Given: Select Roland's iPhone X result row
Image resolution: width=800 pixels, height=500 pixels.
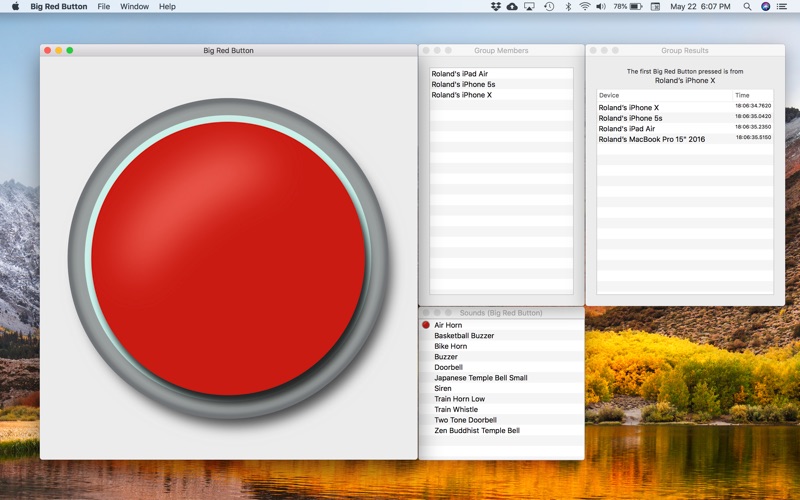Looking at the screenshot, I should (685, 108).
